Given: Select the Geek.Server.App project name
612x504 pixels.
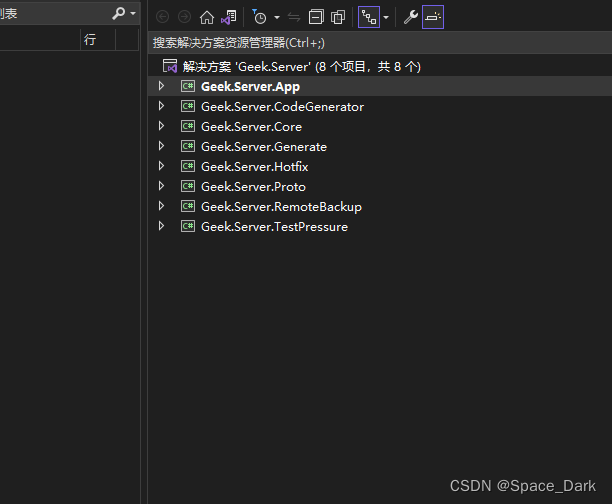Looking at the screenshot, I should pos(250,87).
